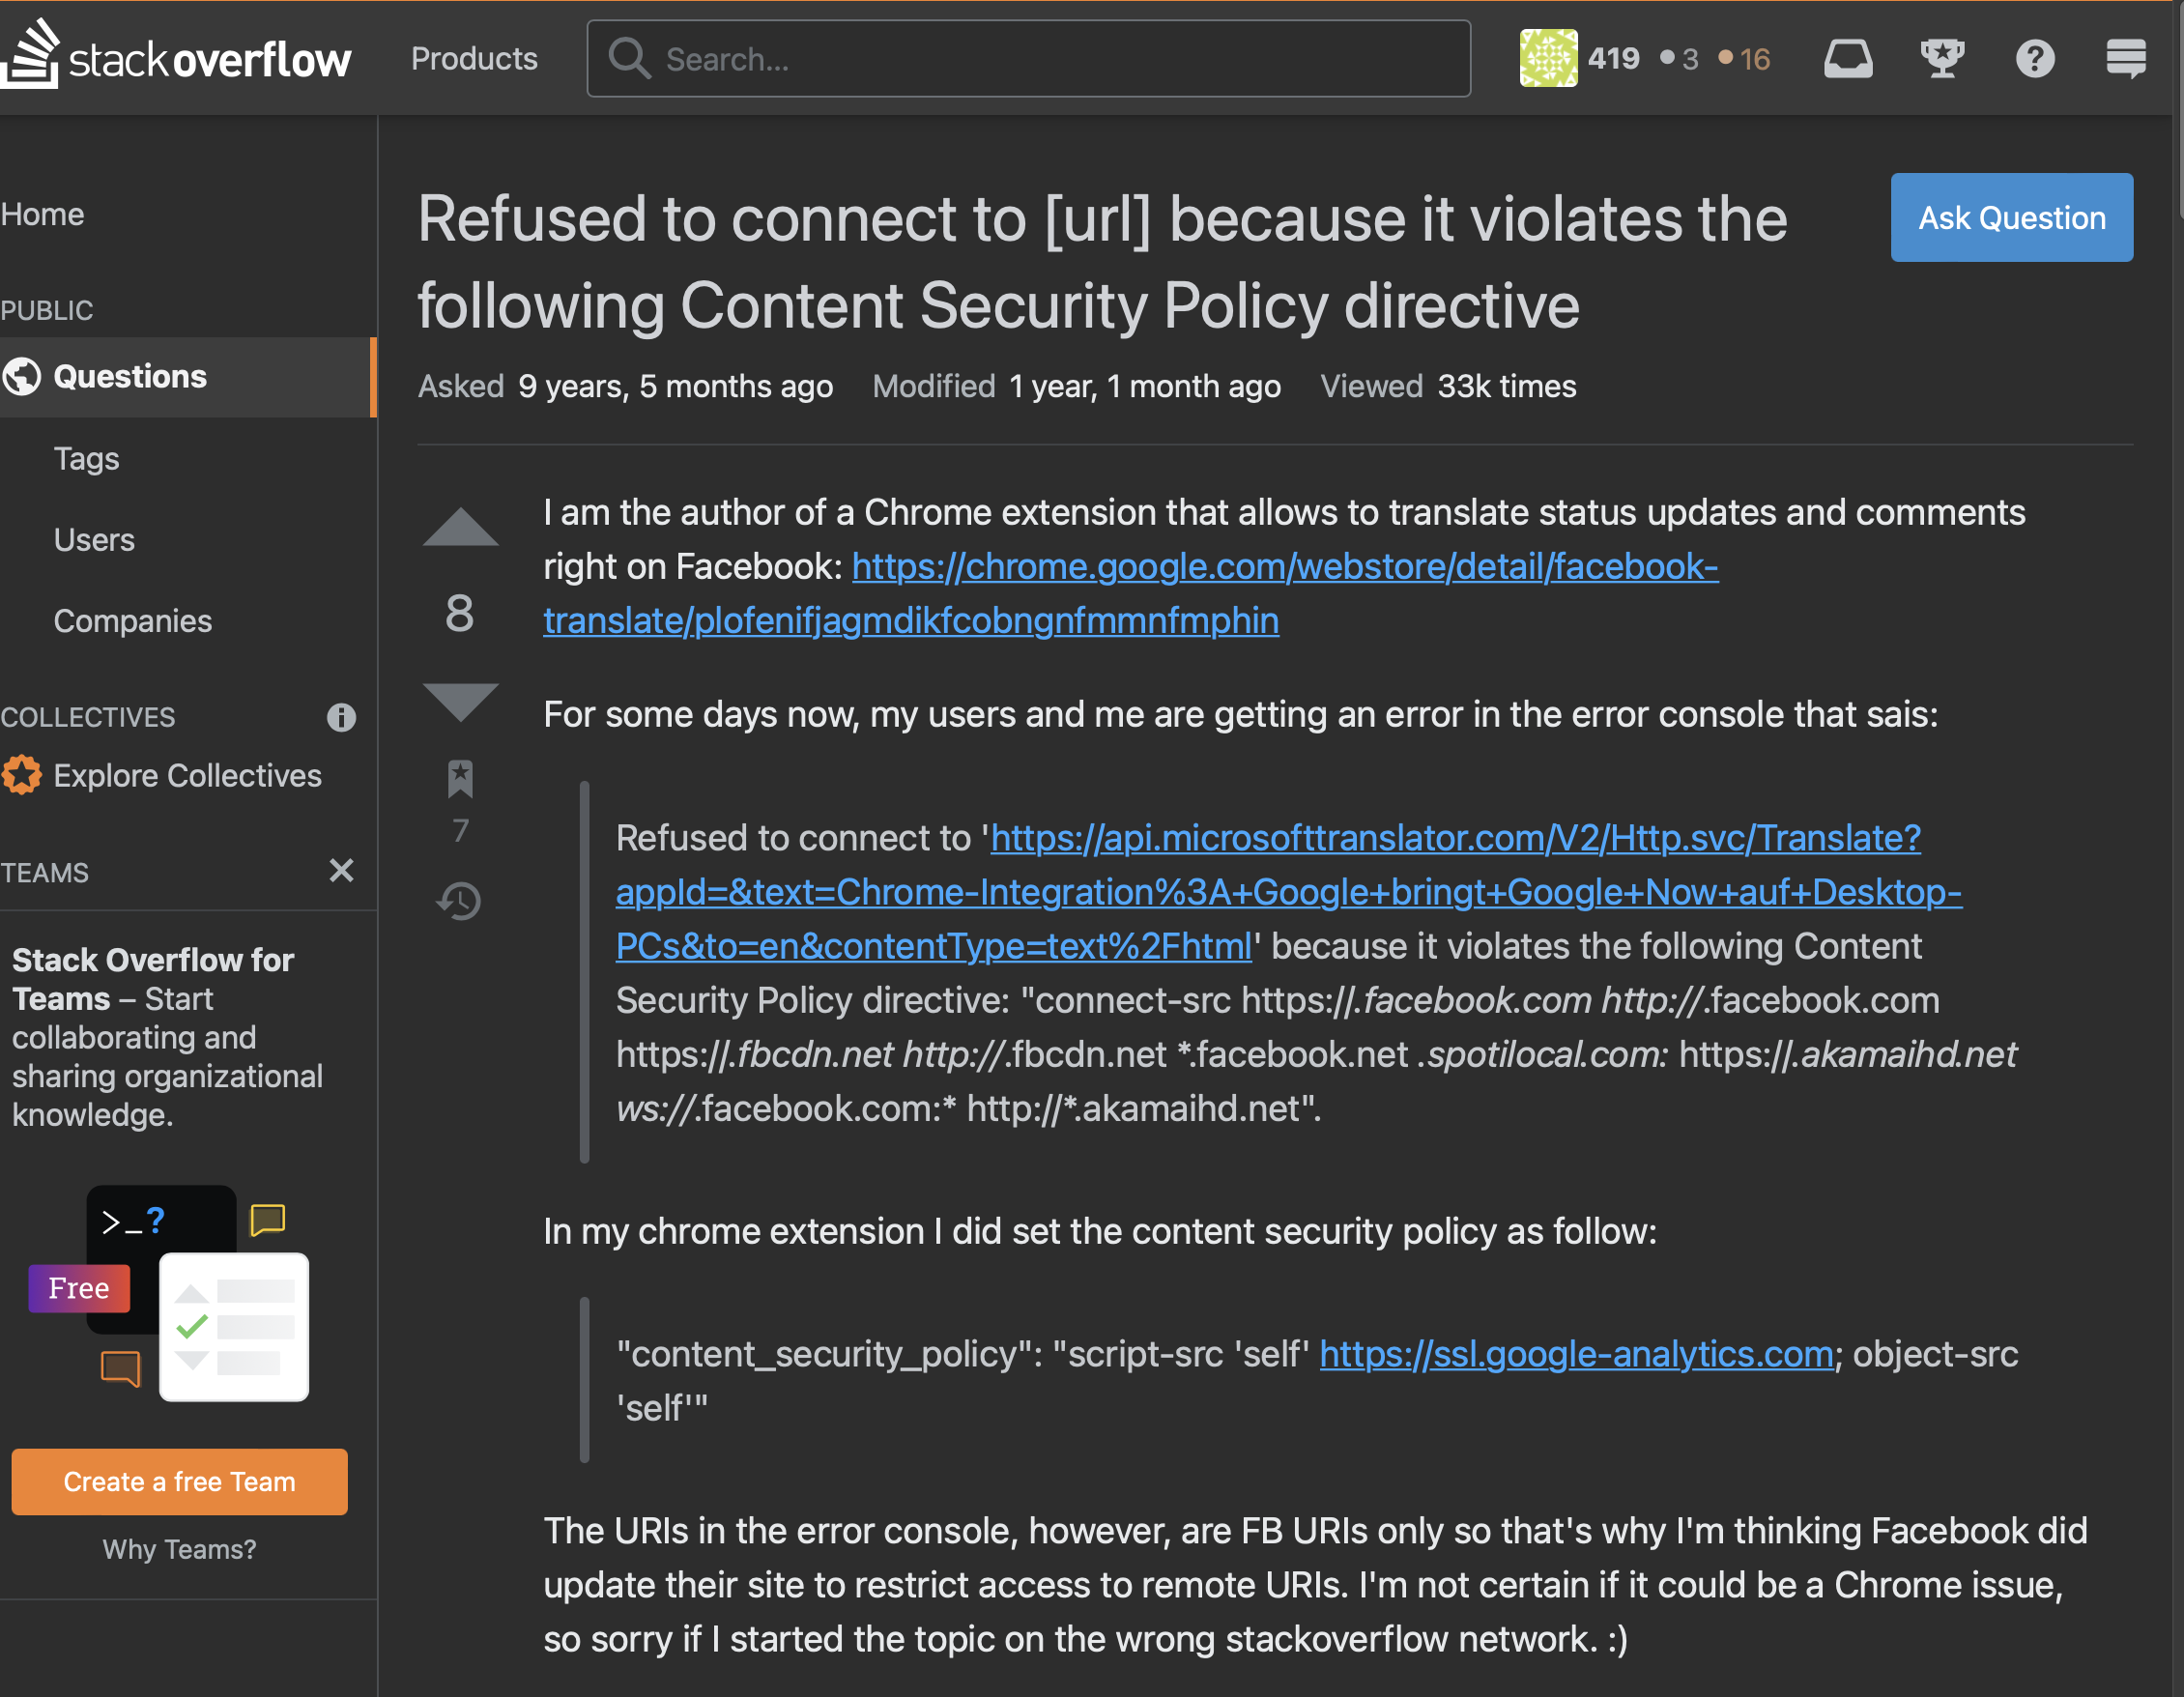Click Create a free Team button
2184x1697 pixels.
pos(179,1481)
